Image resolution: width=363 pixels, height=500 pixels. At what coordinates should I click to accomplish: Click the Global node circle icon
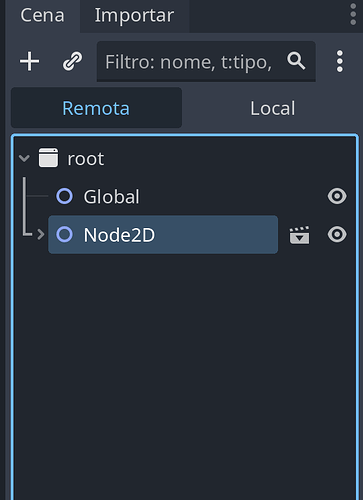click(x=64, y=196)
